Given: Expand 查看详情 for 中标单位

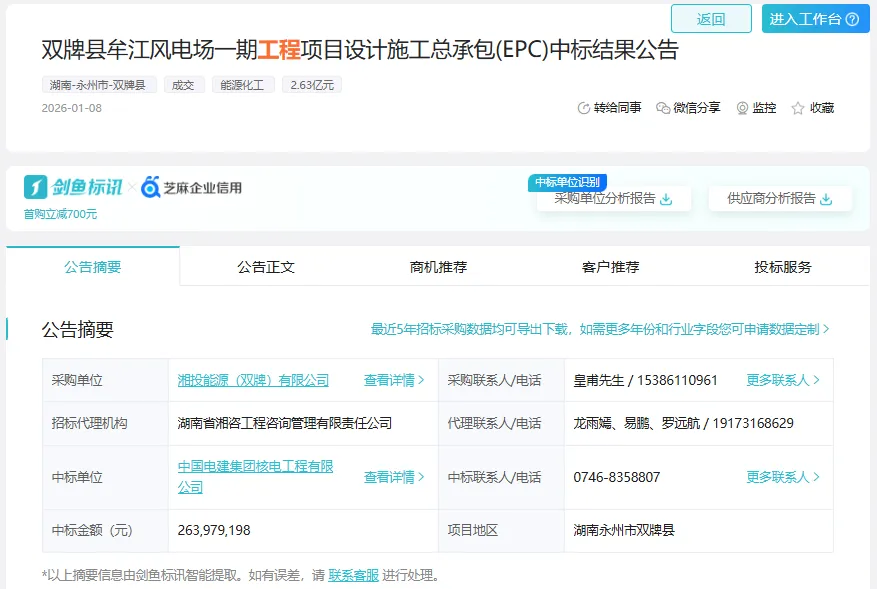Looking at the screenshot, I should [x=394, y=477].
